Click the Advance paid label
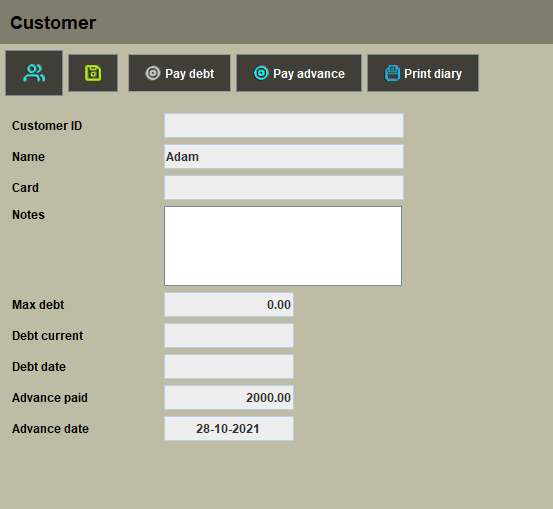The height and width of the screenshot is (509, 553). [x=50, y=398]
